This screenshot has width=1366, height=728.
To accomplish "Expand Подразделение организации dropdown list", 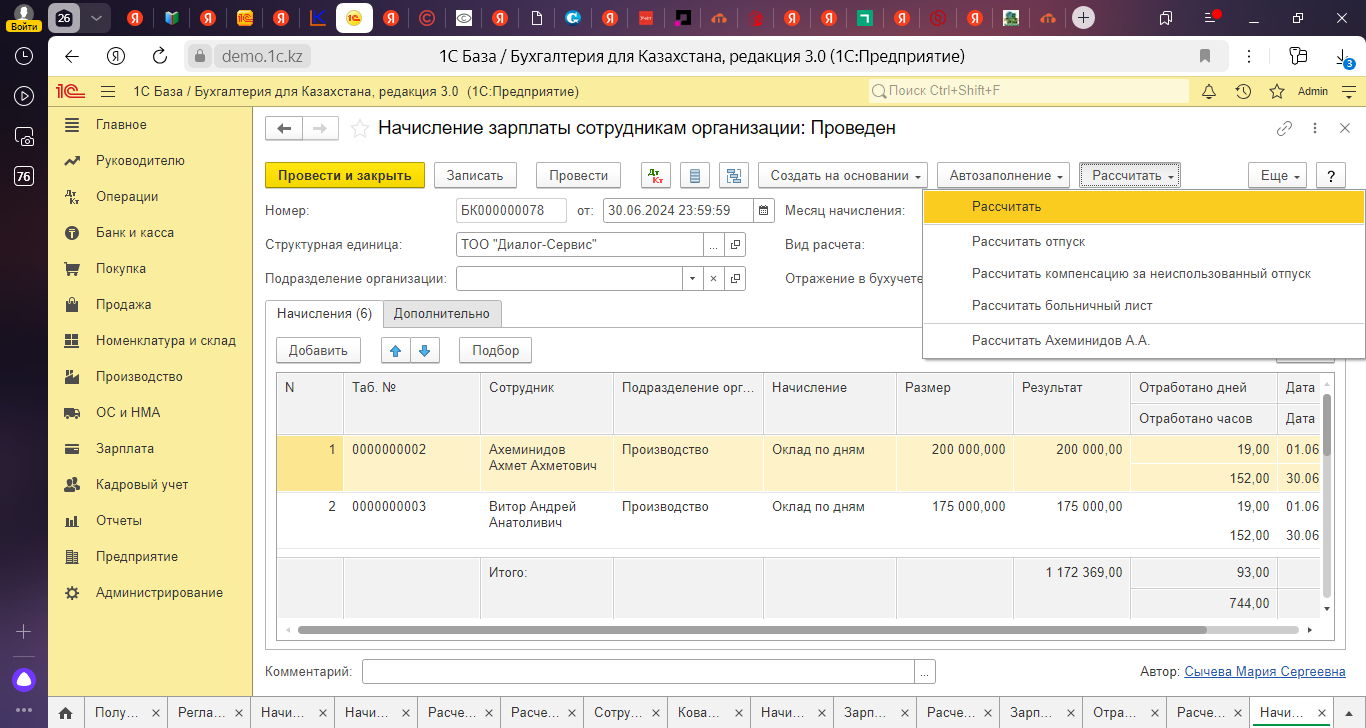I will (692, 279).
